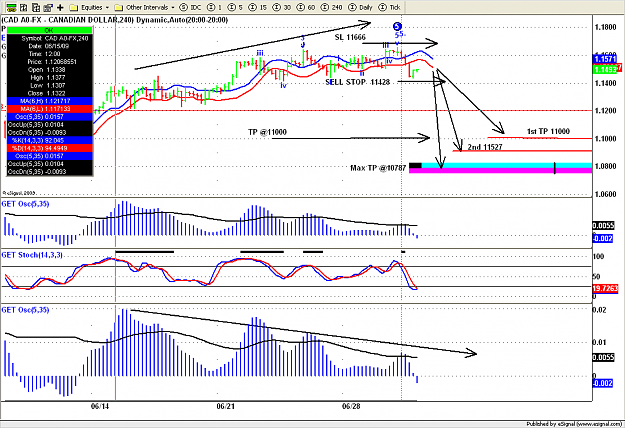Click the green 1.1493 price marker
Viewport: 625px width, 428px height.
pyautogui.click(x=605, y=70)
